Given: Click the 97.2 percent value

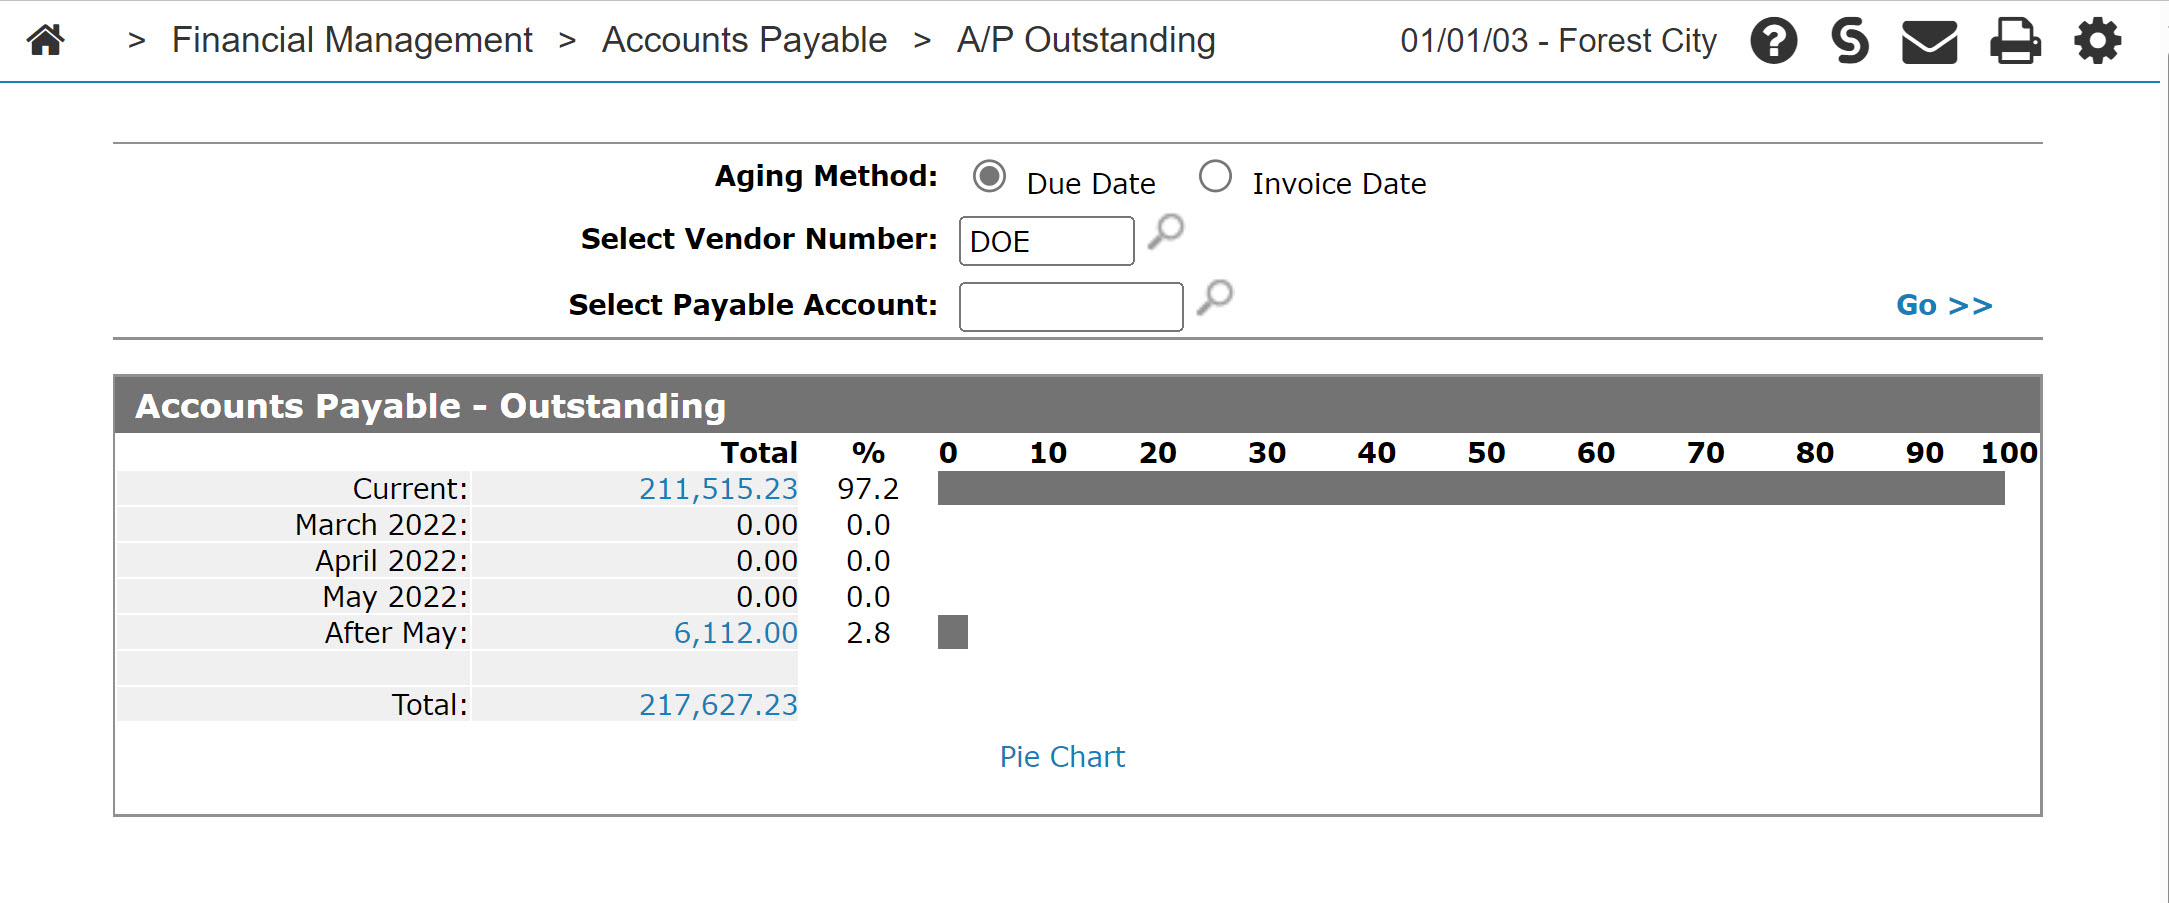Looking at the screenshot, I should [868, 489].
